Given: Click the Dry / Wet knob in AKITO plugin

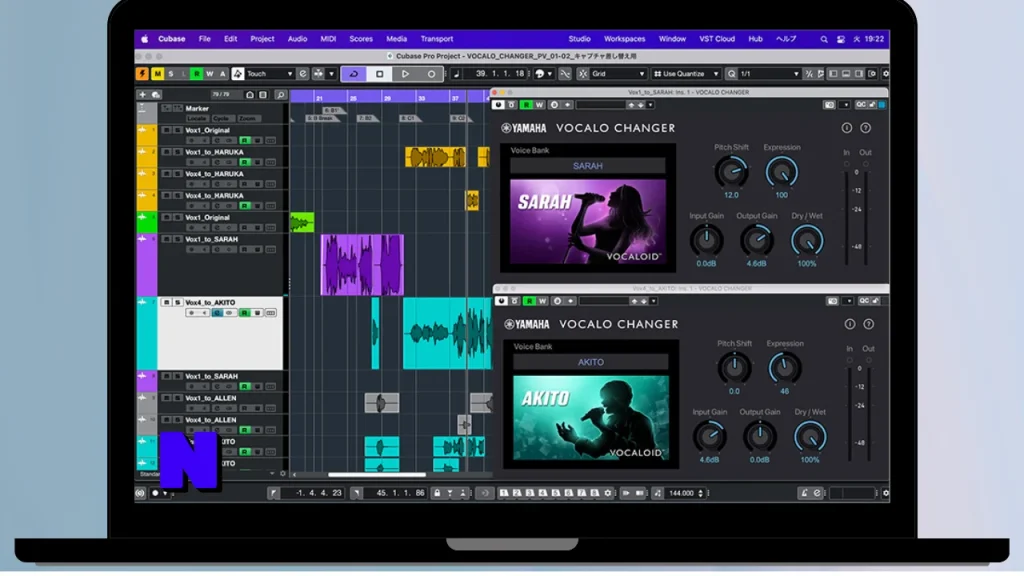Looking at the screenshot, I should (810, 436).
